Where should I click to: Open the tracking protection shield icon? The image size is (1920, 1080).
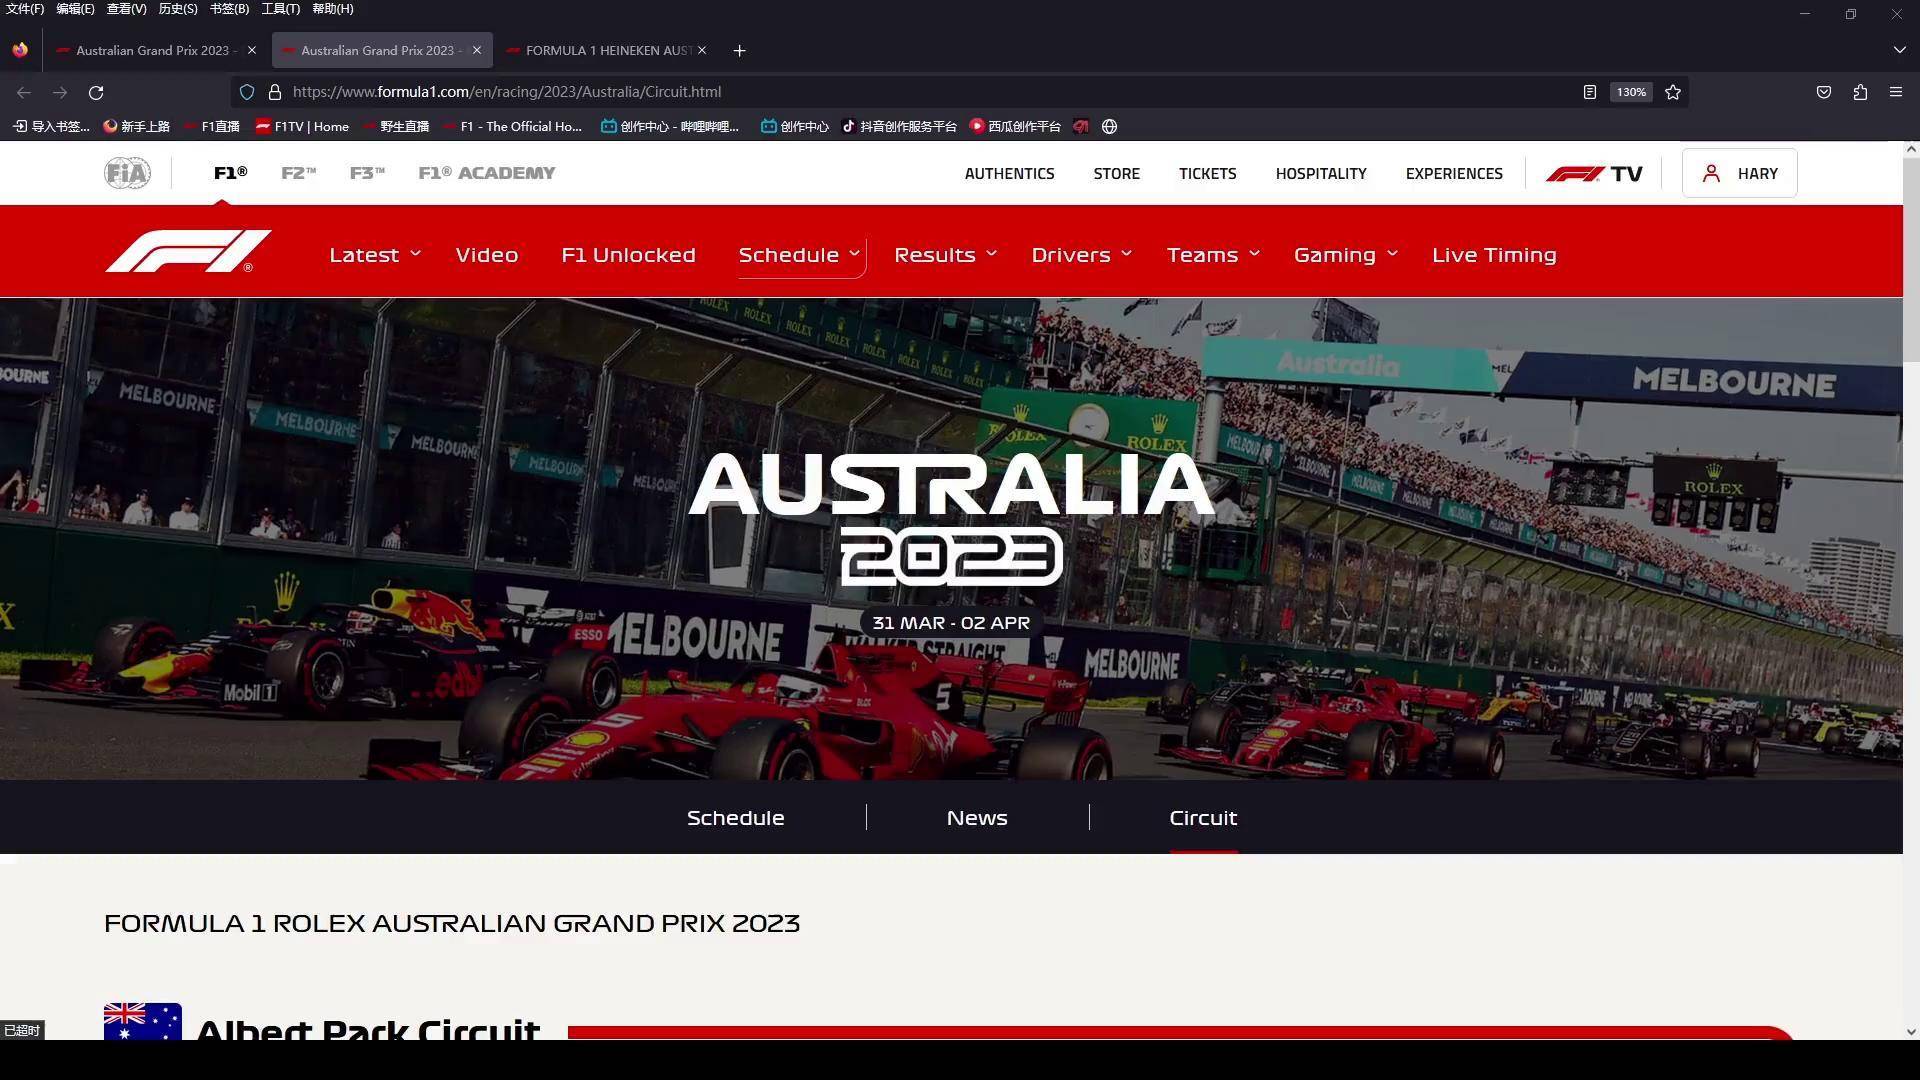click(247, 92)
